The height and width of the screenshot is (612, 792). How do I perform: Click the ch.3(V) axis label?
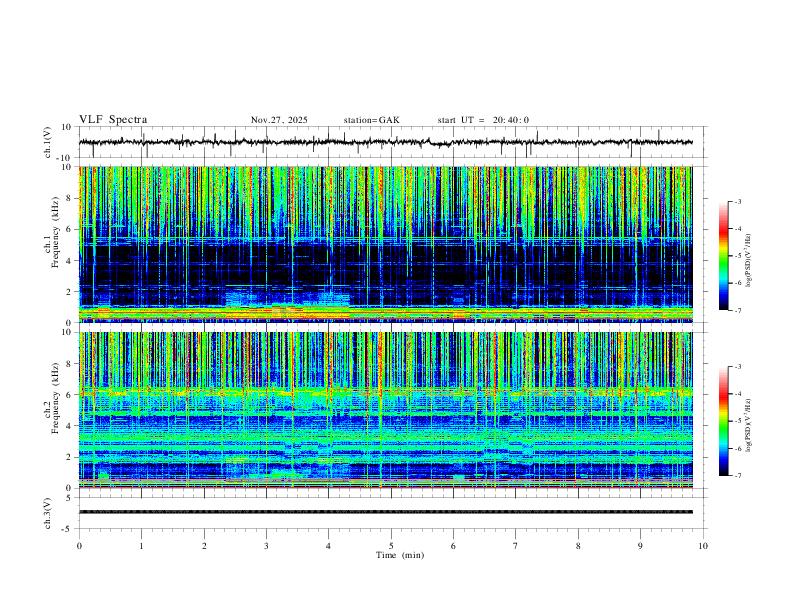click(48, 513)
